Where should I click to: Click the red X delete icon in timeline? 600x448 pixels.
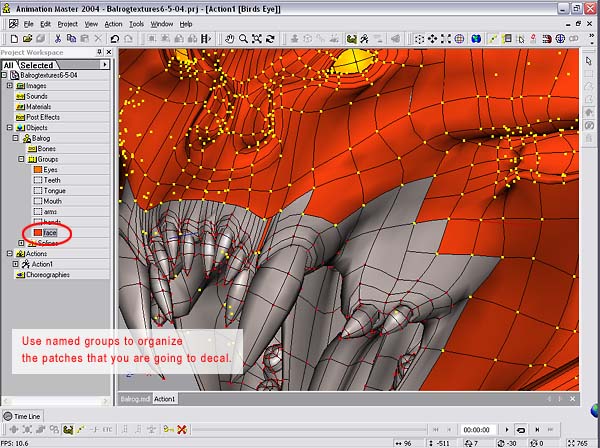click(x=182, y=429)
